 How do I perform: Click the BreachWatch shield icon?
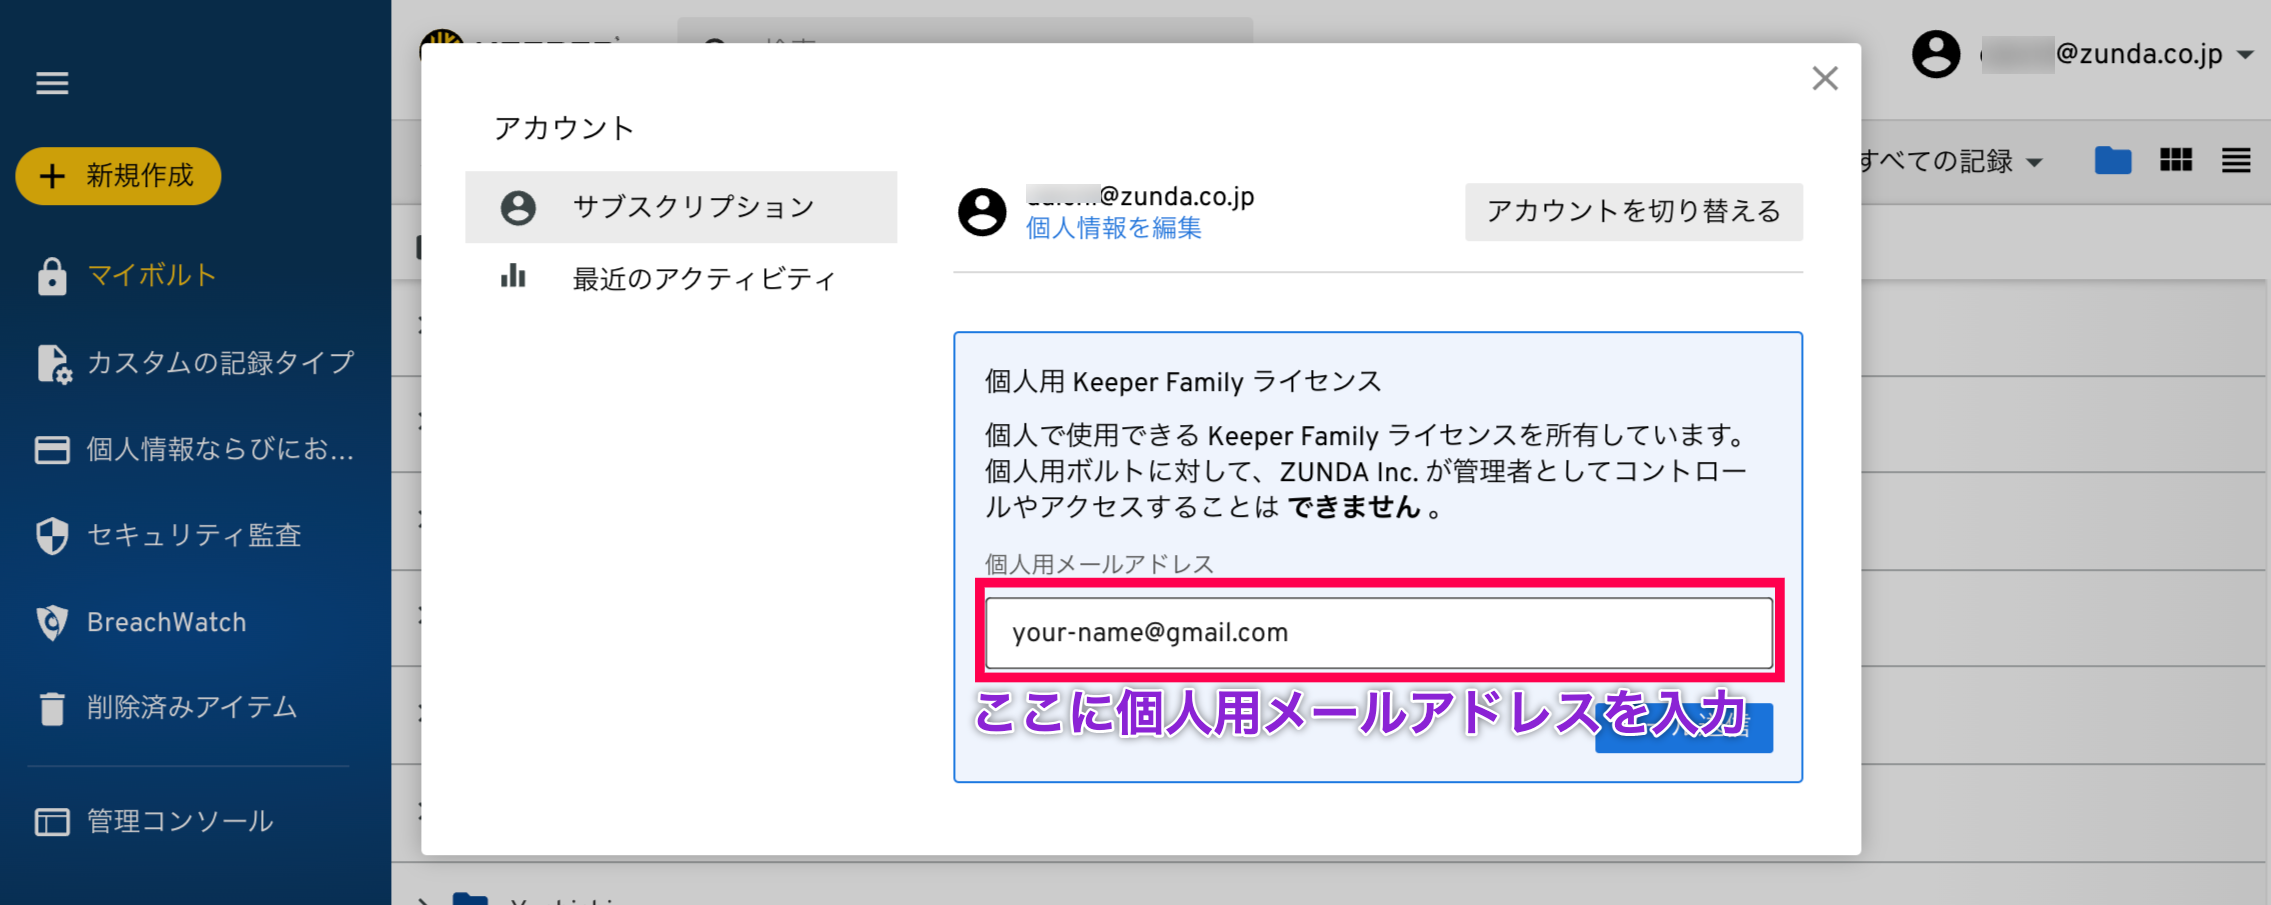(52, 622)
